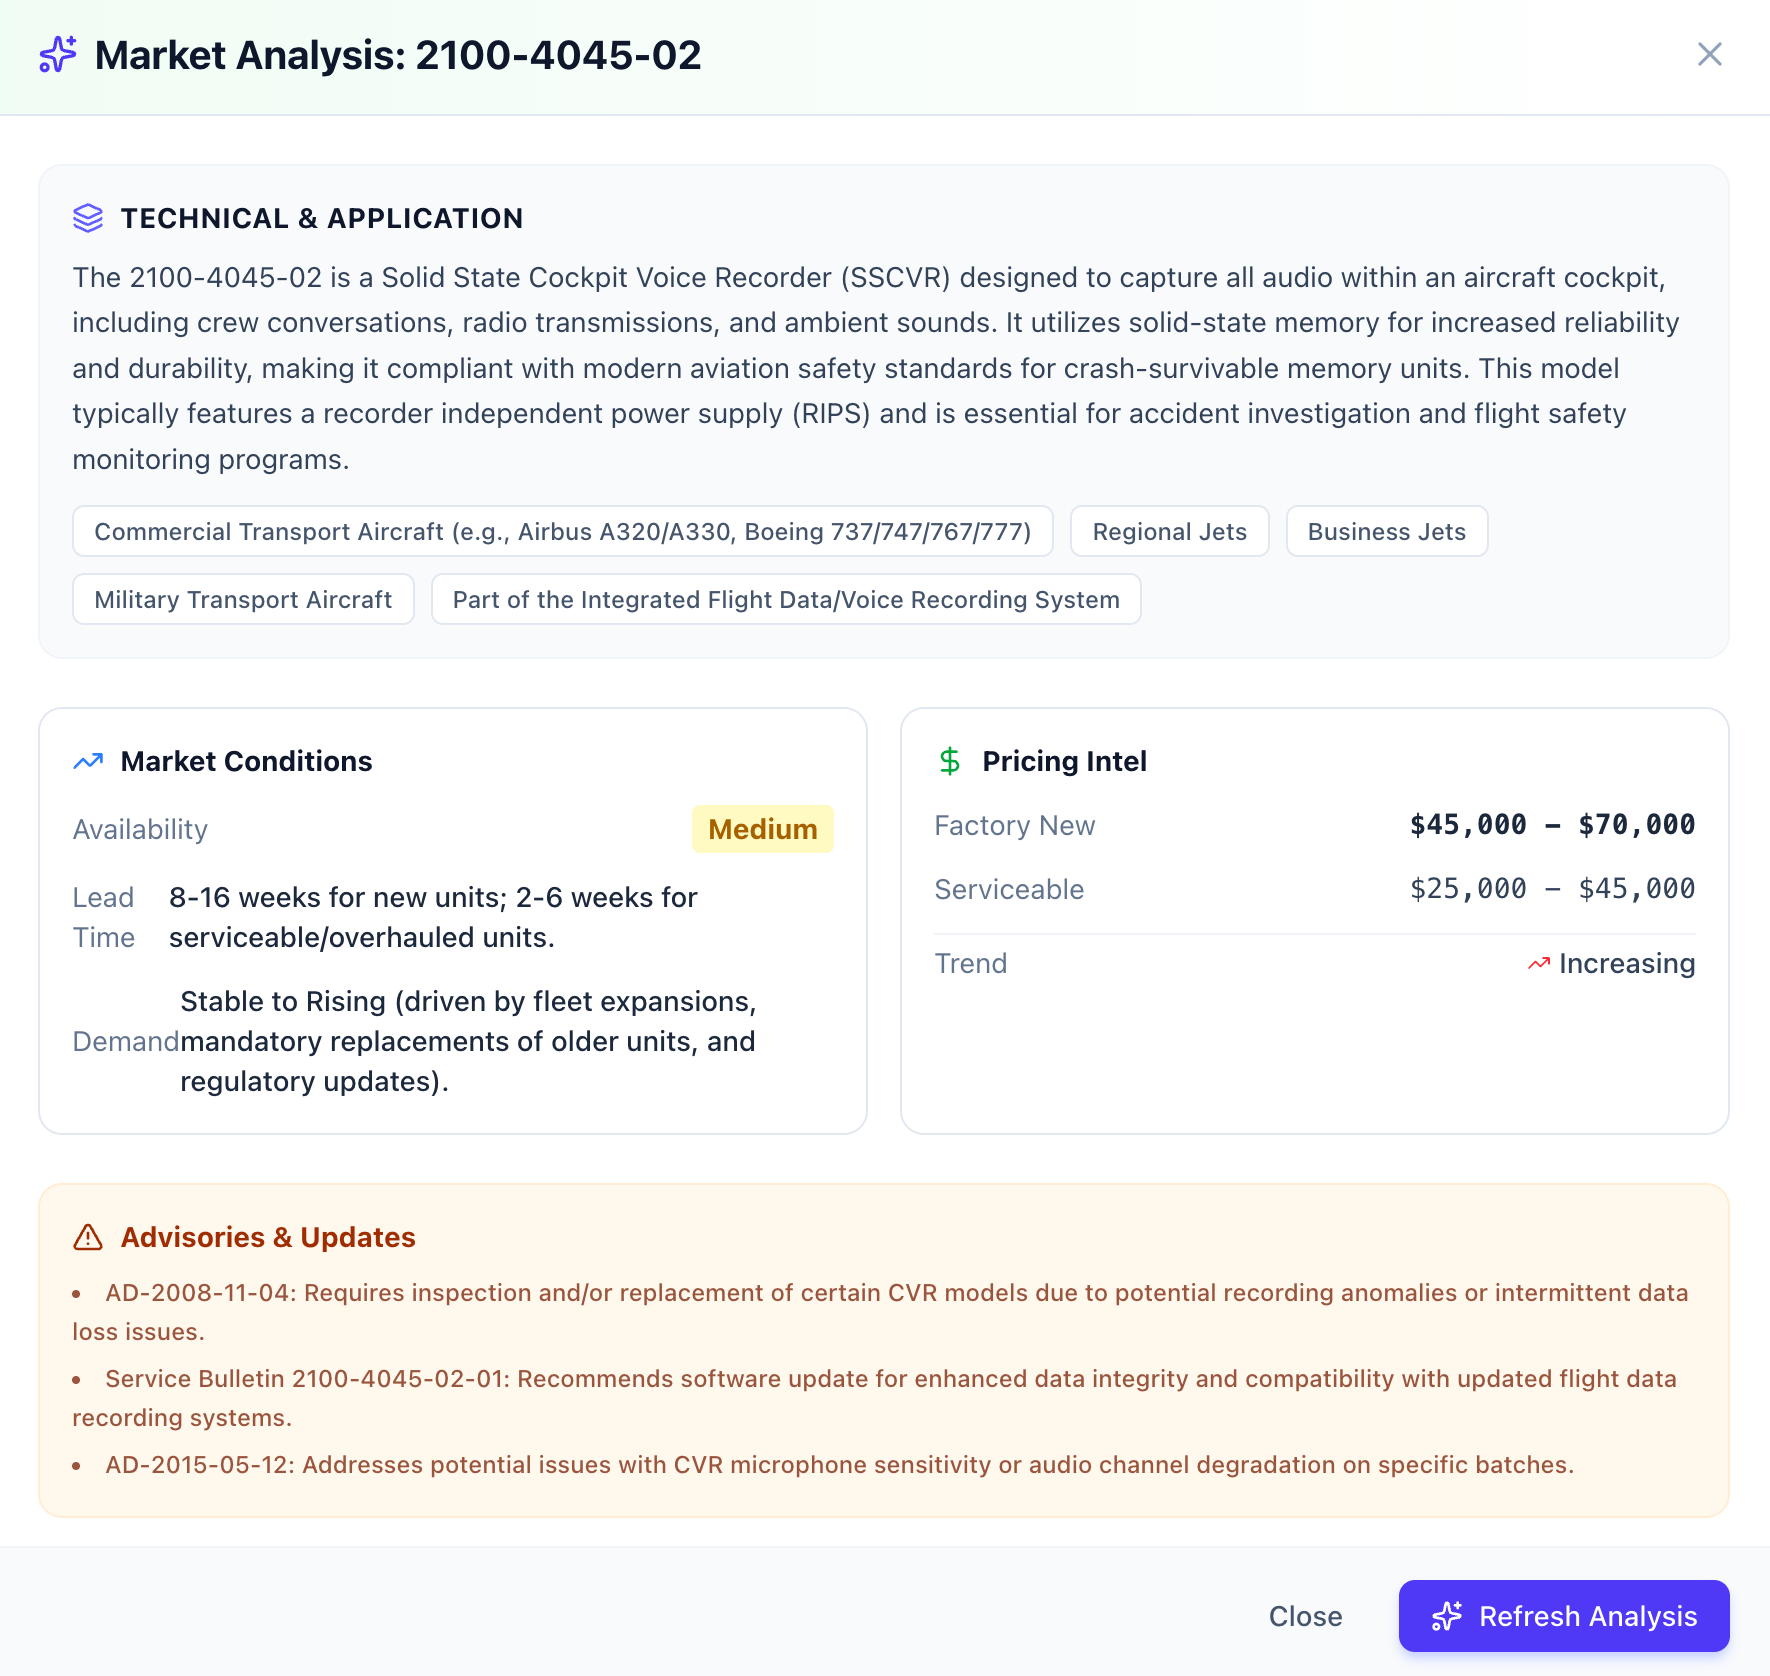Click the green dollar sign Pricing Intel icon
The height and width of the screenshot is (1676, 1770).
click(x=950, y=761)
